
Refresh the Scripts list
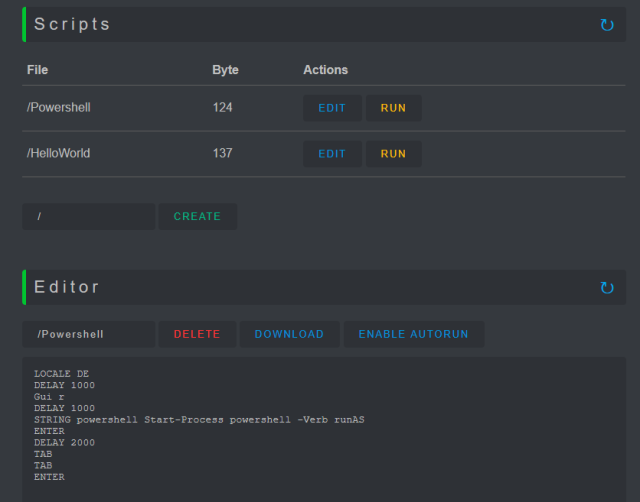607,25
